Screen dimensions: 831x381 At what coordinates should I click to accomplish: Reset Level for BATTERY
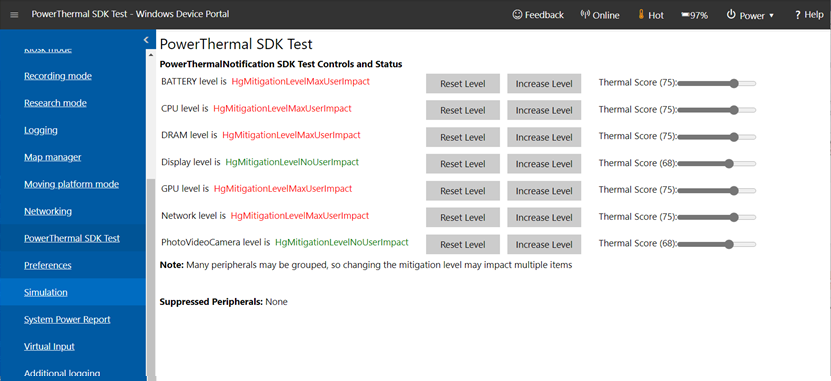(x=463, y=83)
